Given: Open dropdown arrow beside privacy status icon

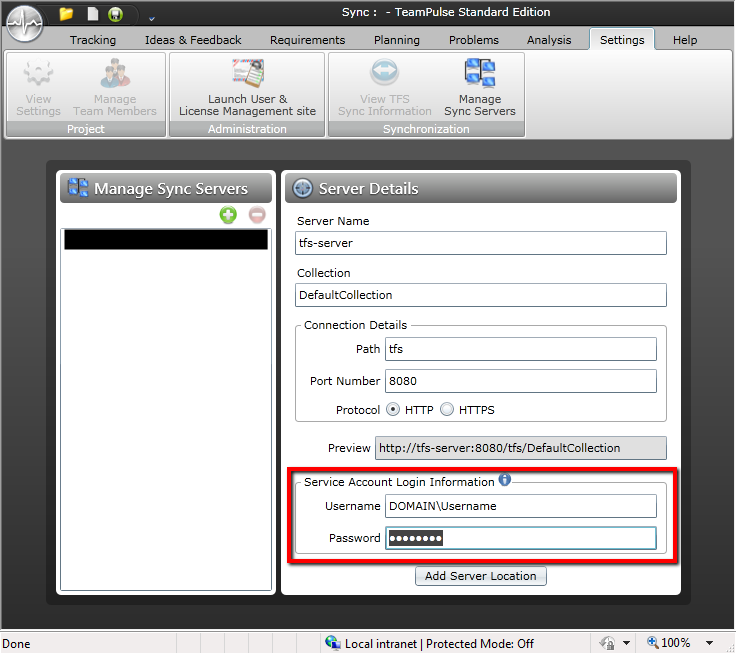Looking at the screenshot, I should [x=626, y=643].
